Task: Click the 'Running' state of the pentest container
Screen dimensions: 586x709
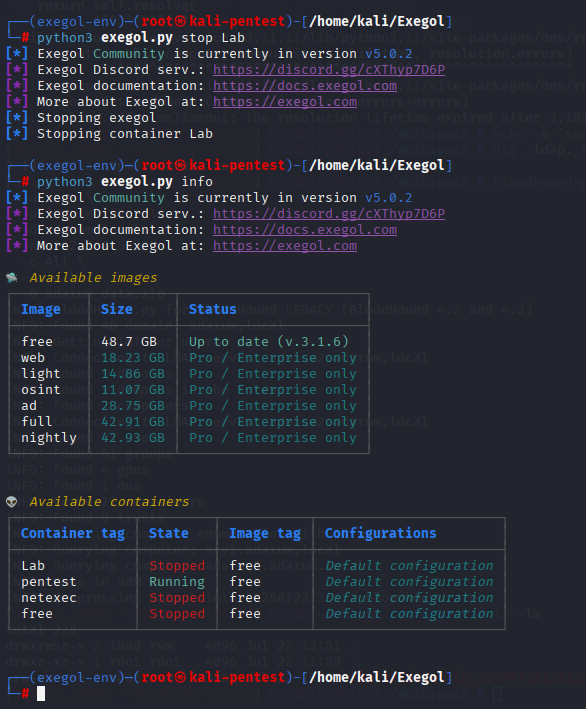Action: (x=177, y=582)
